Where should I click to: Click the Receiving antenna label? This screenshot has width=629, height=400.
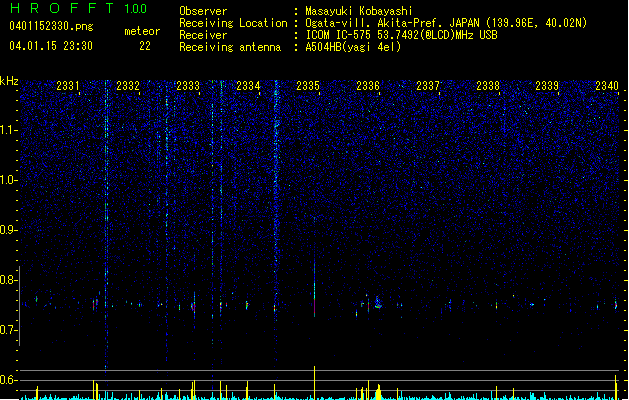coord(230,47)
